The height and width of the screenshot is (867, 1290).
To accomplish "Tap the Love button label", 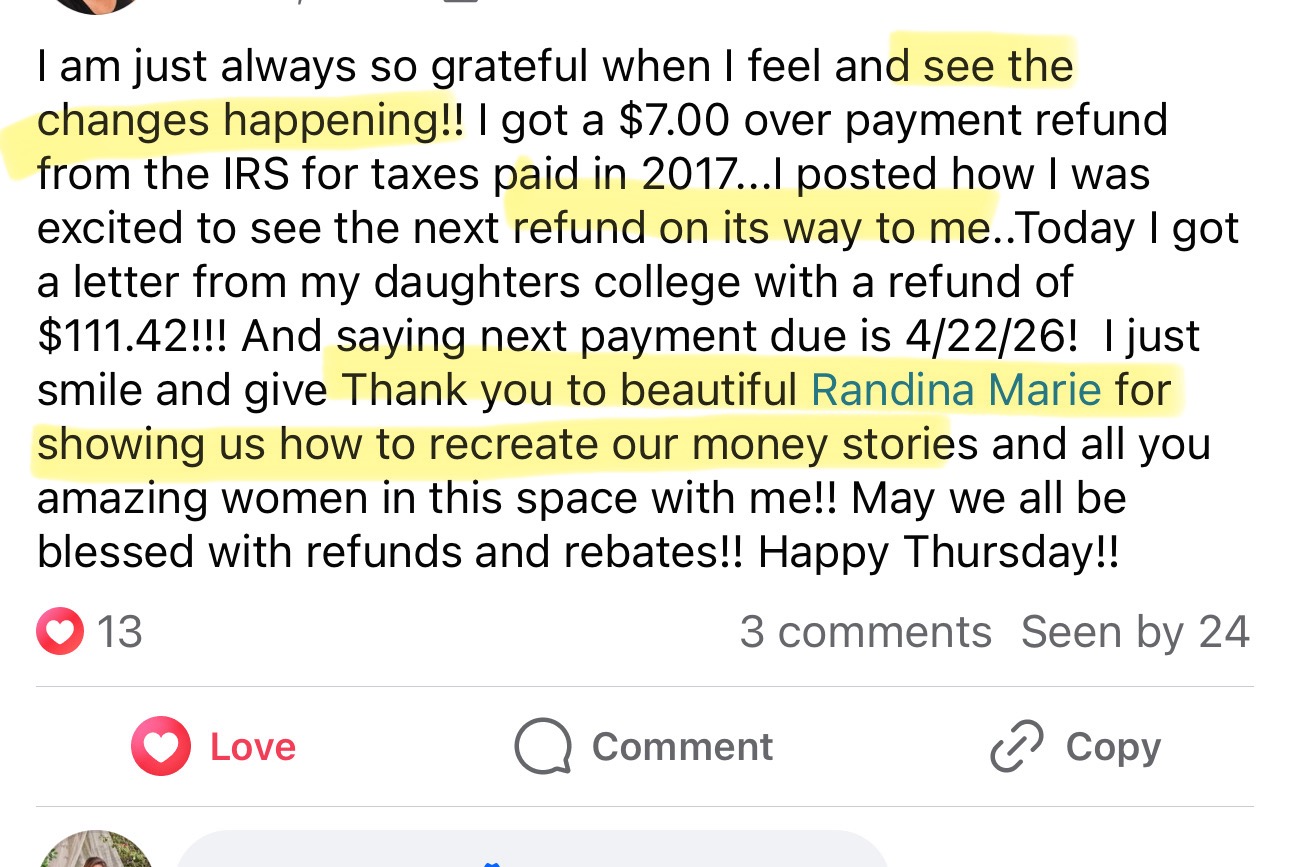I will click(x=252, y=747).
